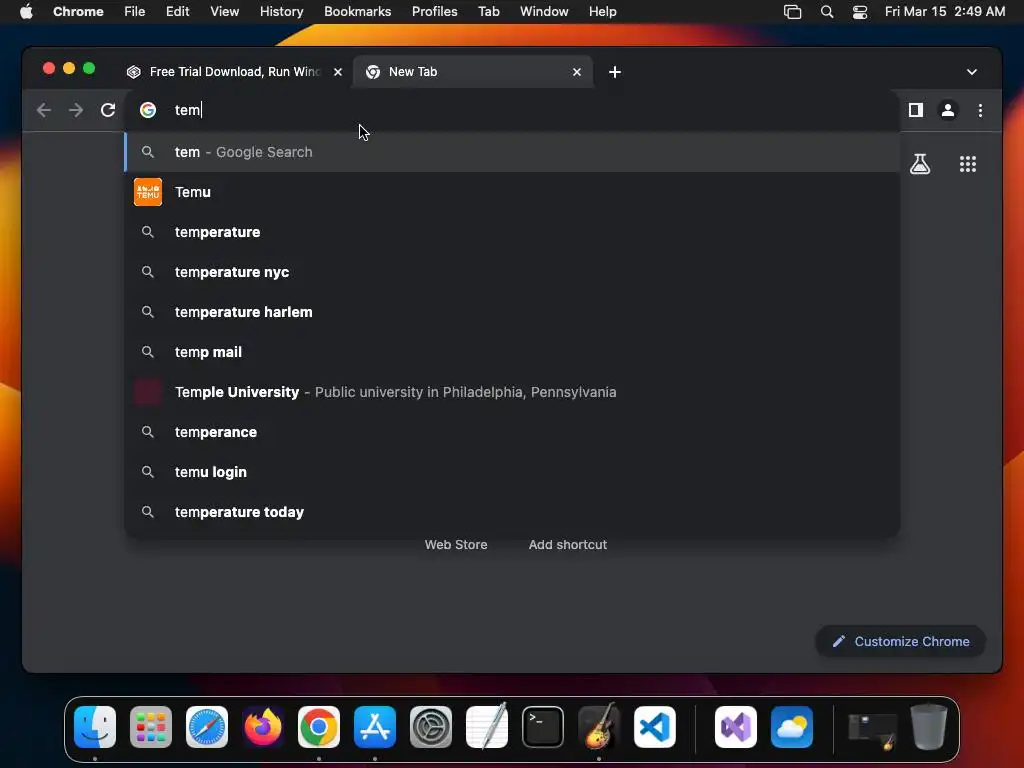The width and height of the screenshot is (1024, 768).
Task: Pick 'temperature today' suggestion
Action: (x=512, y=512)
